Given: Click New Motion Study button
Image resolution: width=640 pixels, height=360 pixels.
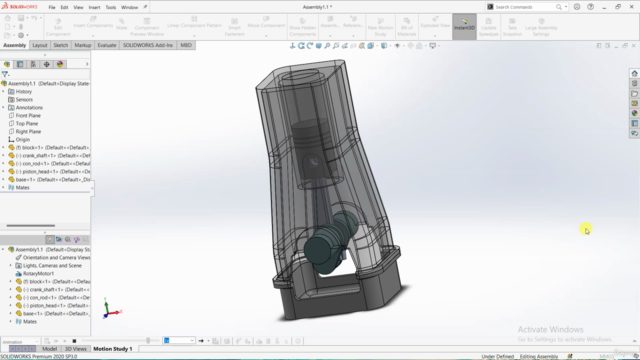Looking at the screenshot, I should click(380, 27).
